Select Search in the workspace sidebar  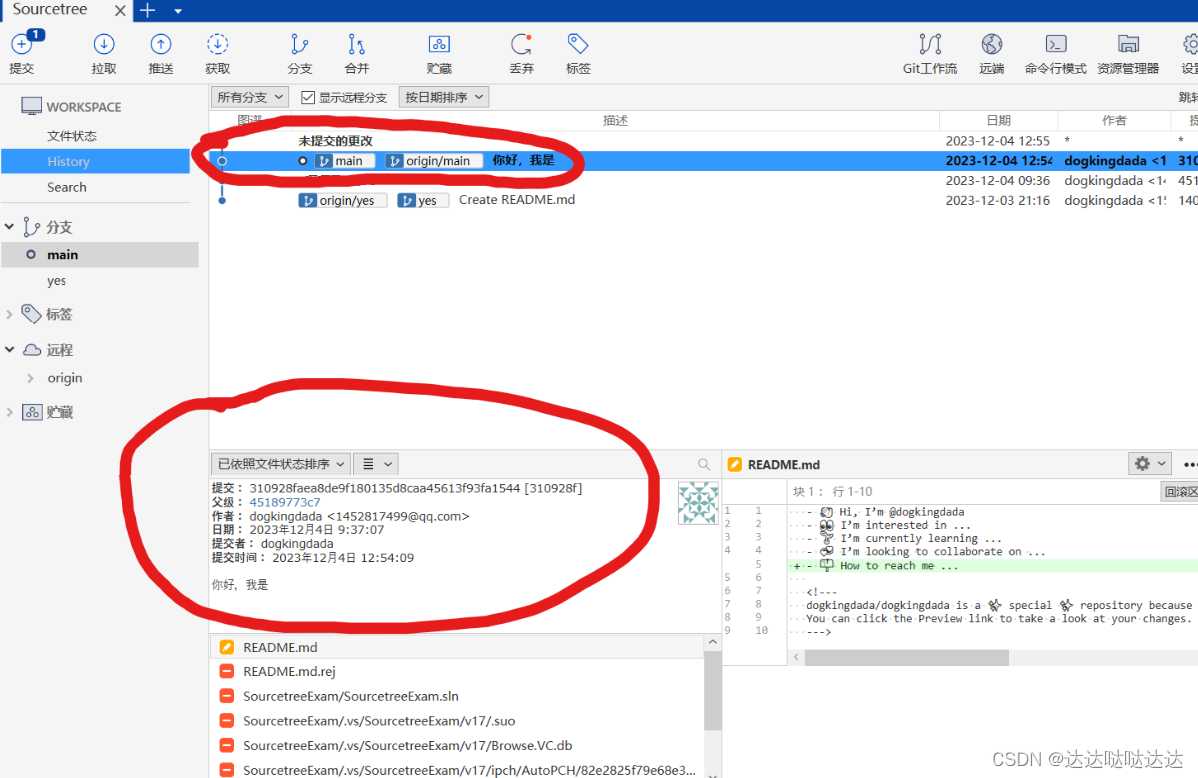coord(67,187)
